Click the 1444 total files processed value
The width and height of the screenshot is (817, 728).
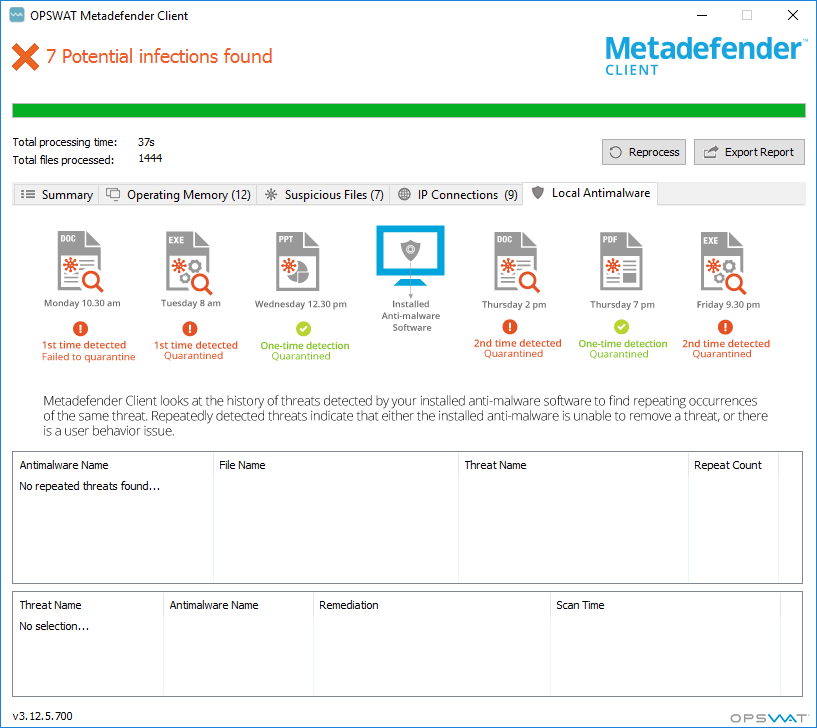150,158
